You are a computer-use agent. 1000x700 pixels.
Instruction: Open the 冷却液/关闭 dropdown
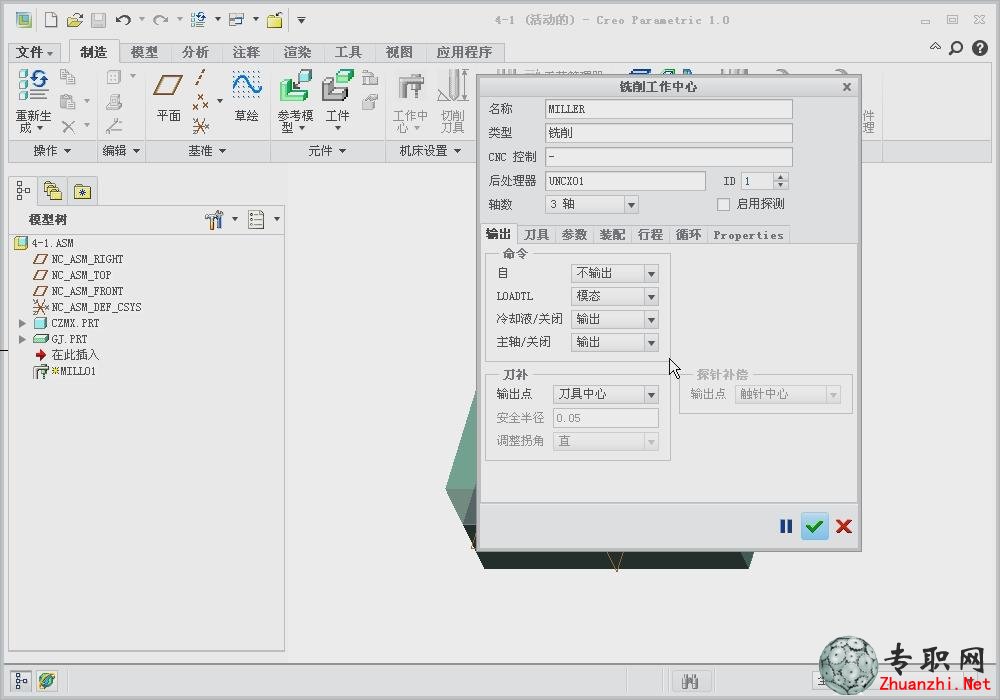[651, 320]
